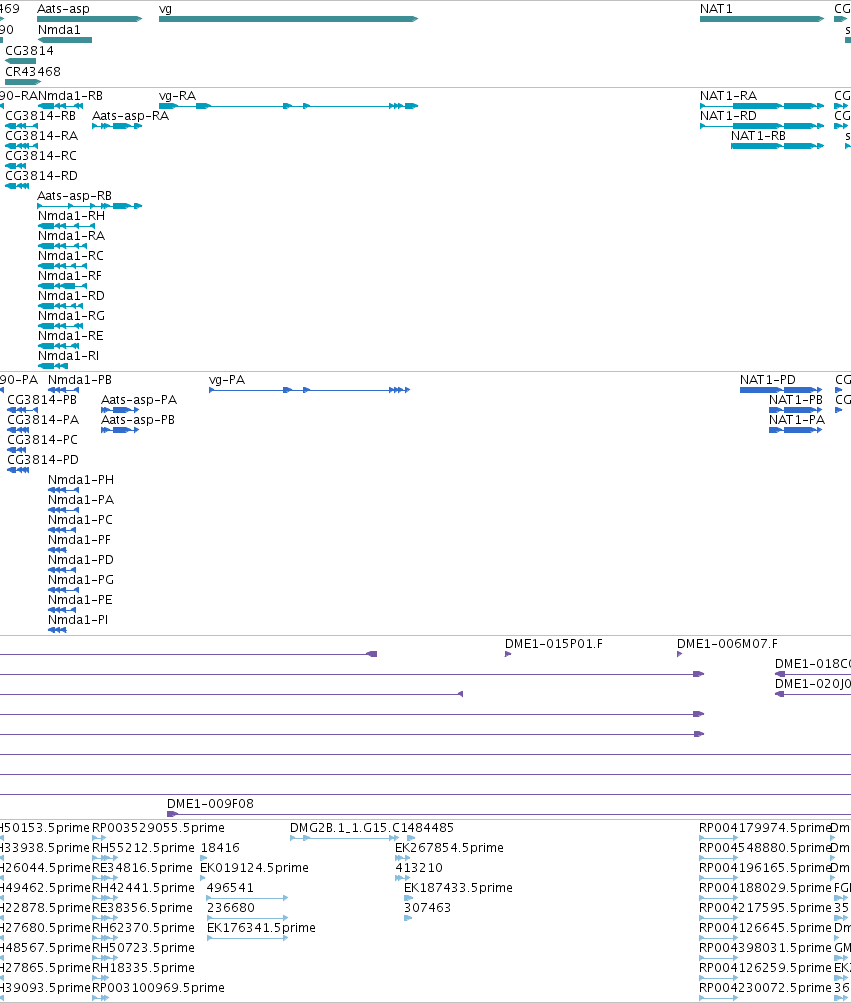Image resolution: width=851 pixels, height=1003 pixels.
Task: Select the 307463 feature label
Action: [427, 908]
